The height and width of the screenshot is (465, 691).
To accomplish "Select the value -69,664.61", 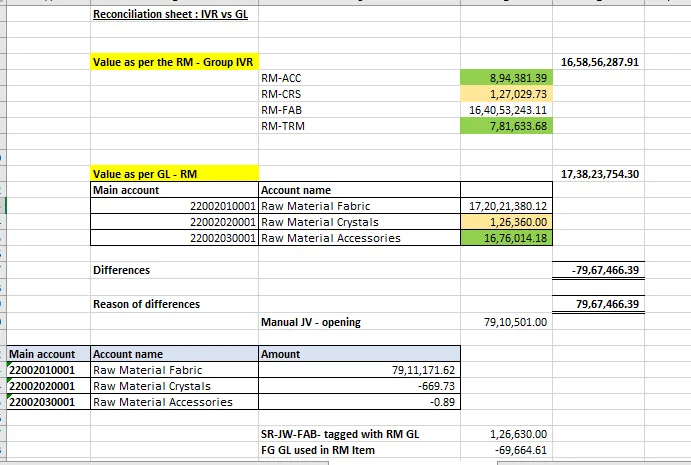I will click(x=506, y=450).
